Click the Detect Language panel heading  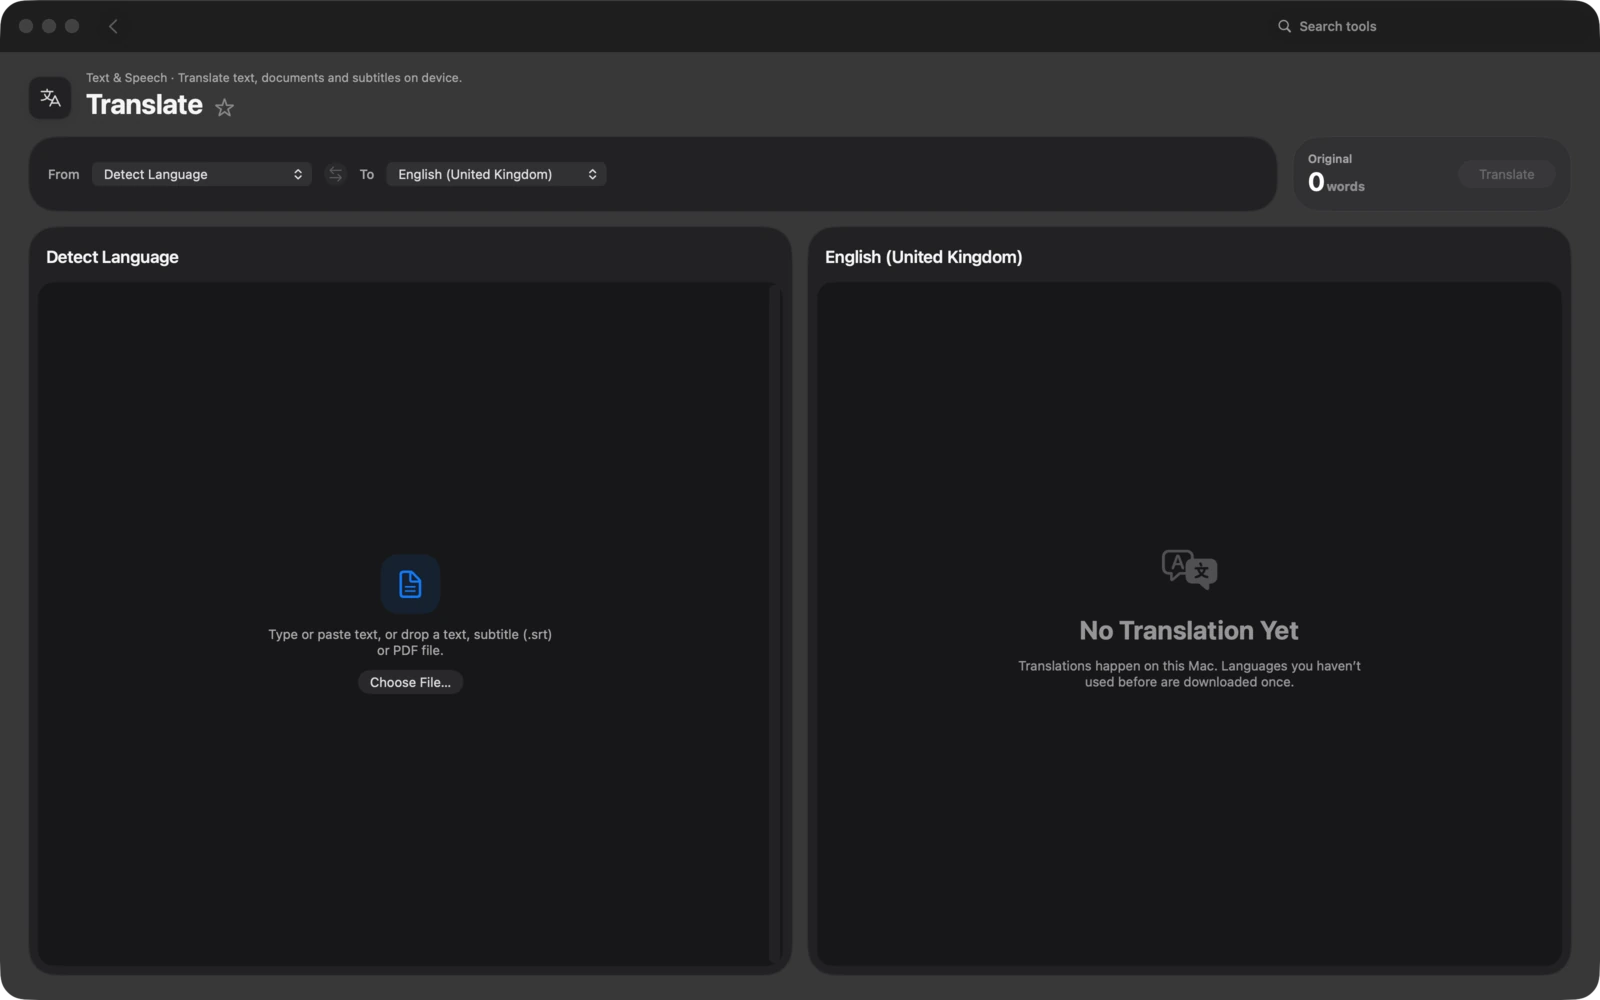[x=112, y=257]
